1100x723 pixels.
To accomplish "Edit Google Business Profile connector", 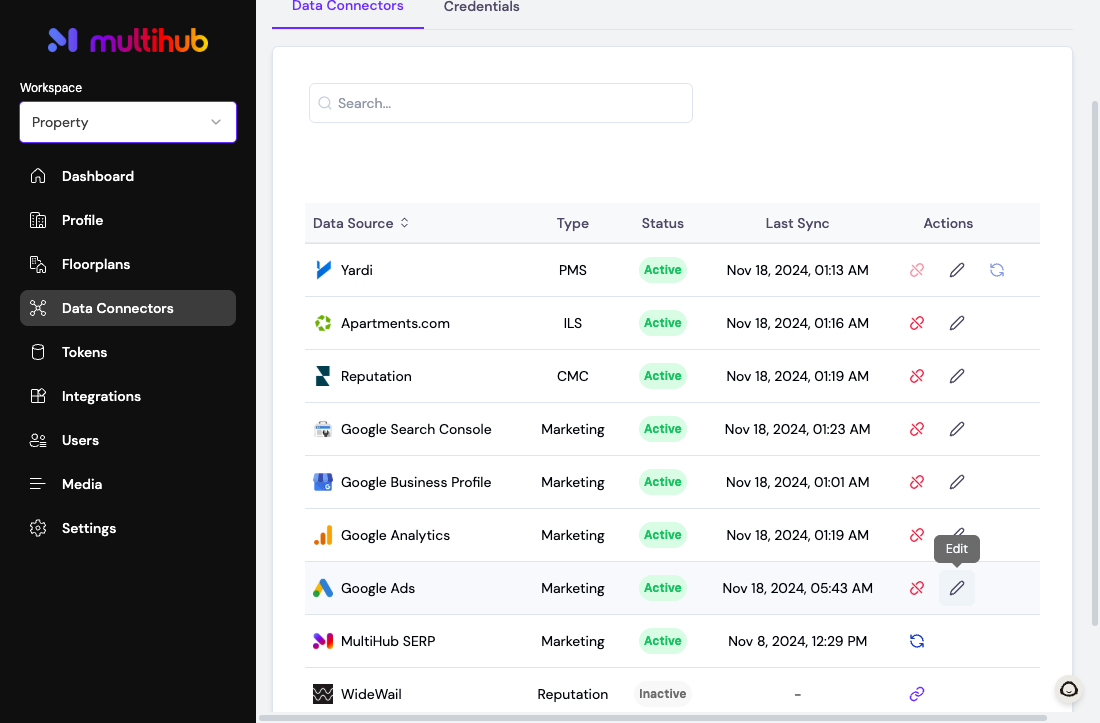I will coord(957,482).
